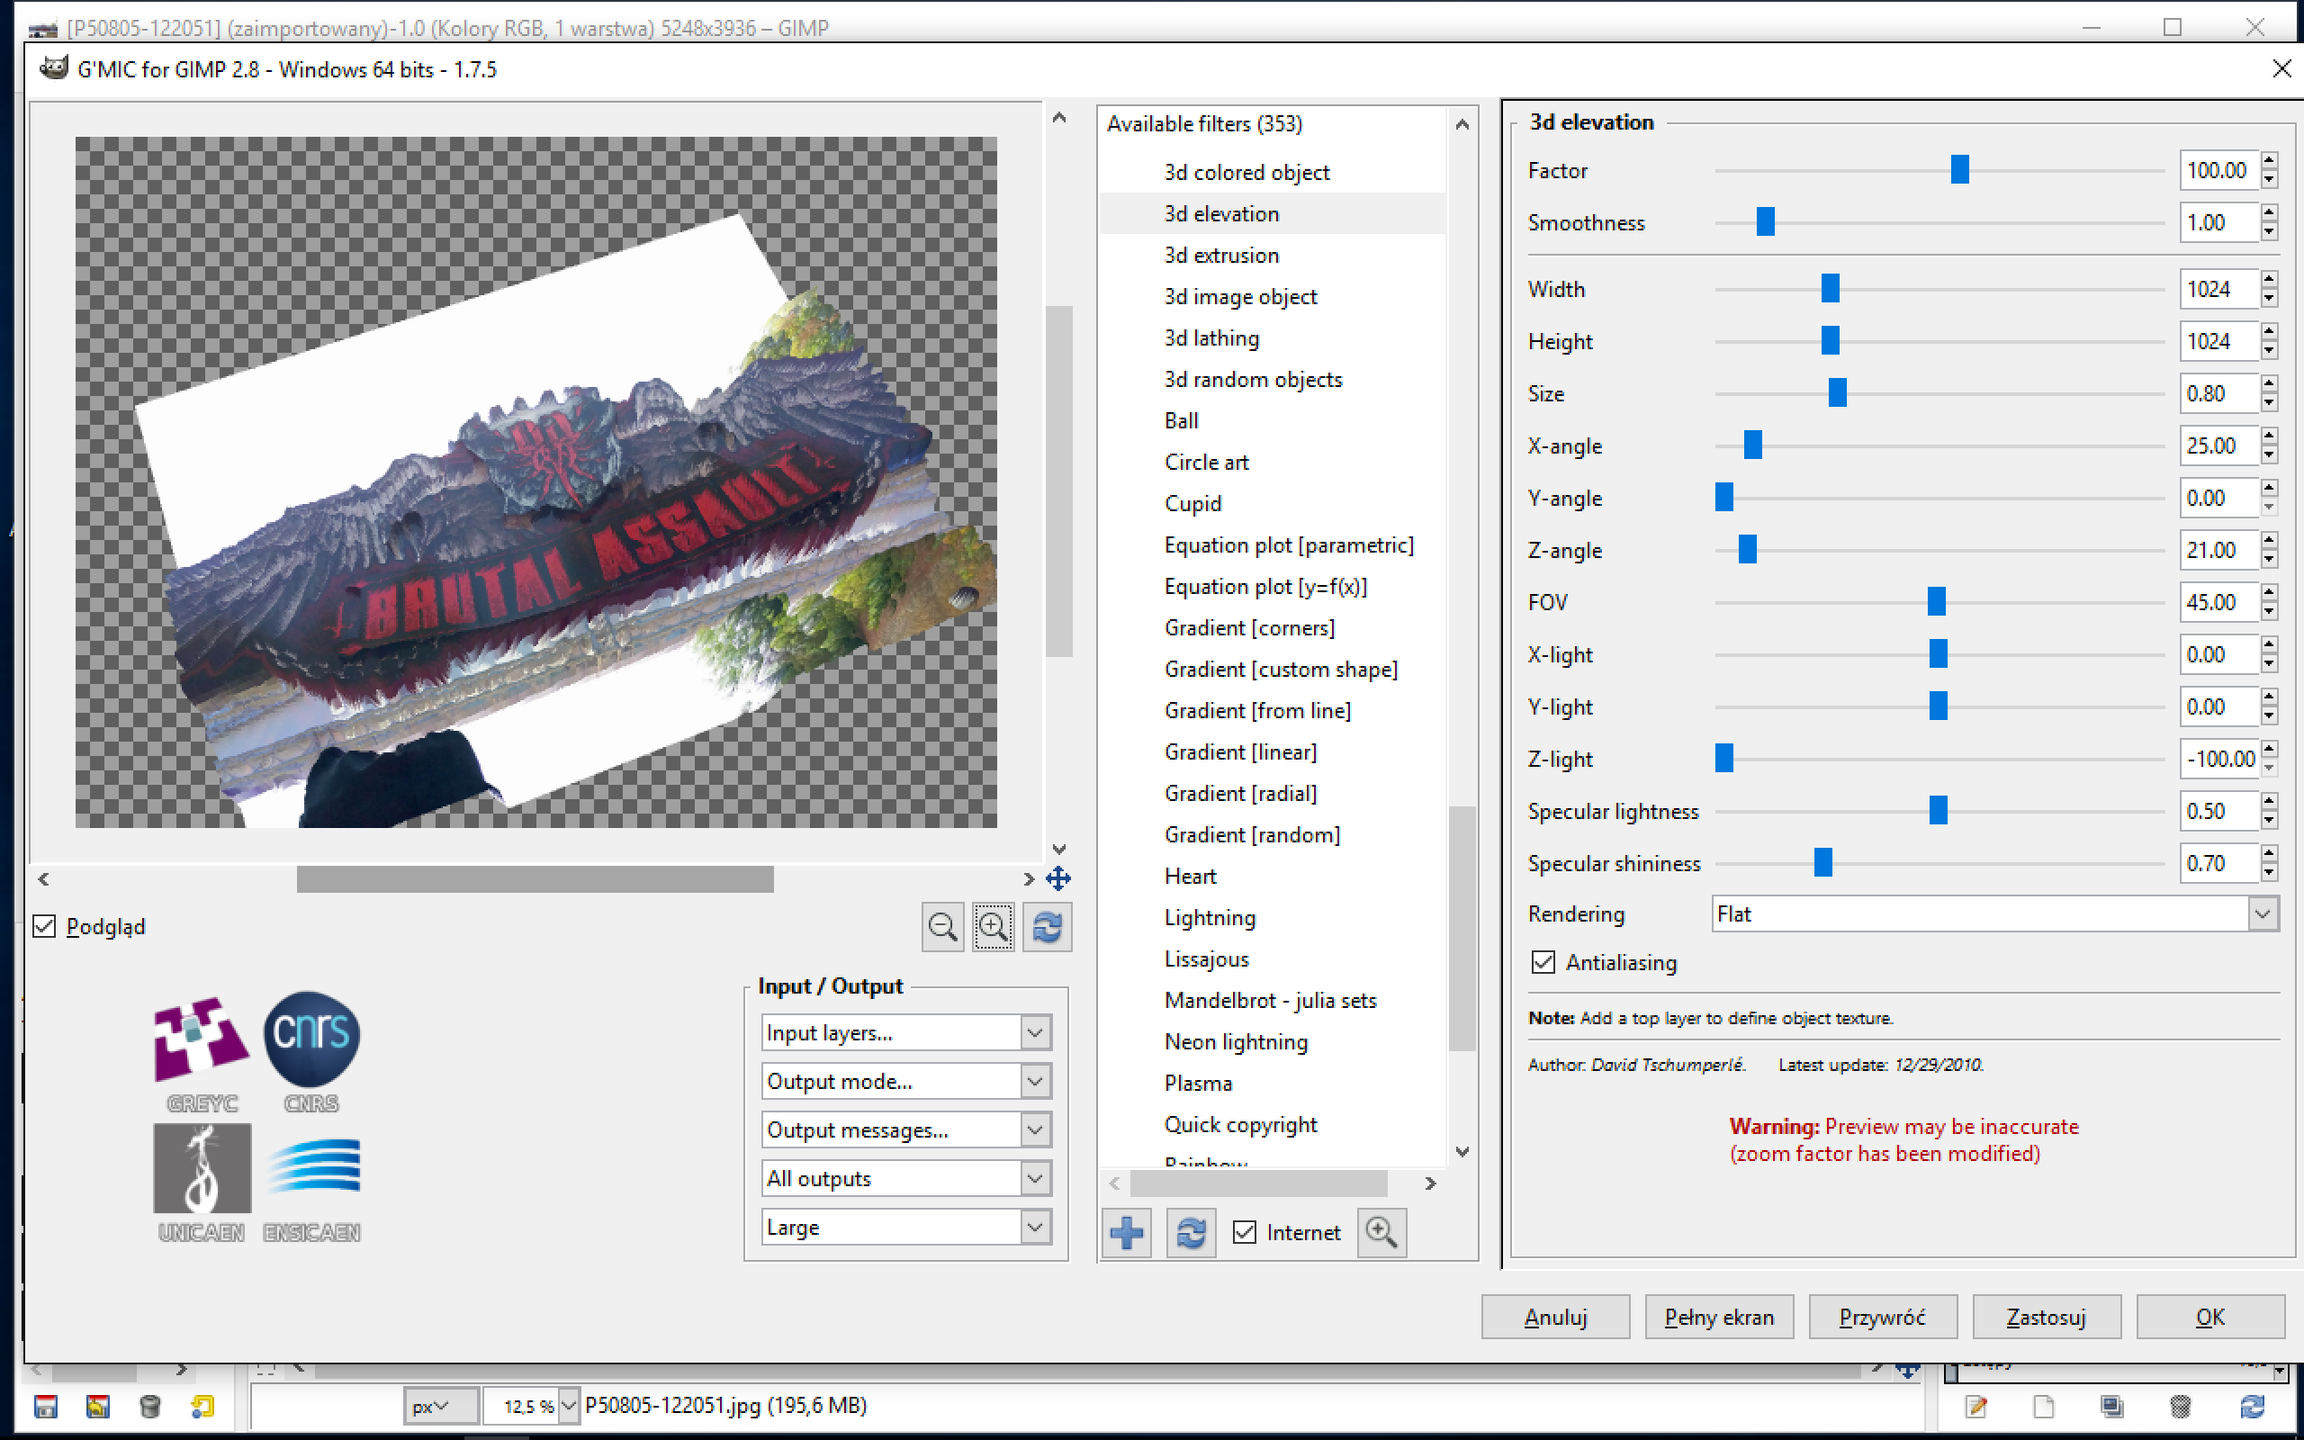Toggle the Podgląd preview checkbox
Screen dimensions: 2304x1440
pyautogui.click(x=44, y=926)
